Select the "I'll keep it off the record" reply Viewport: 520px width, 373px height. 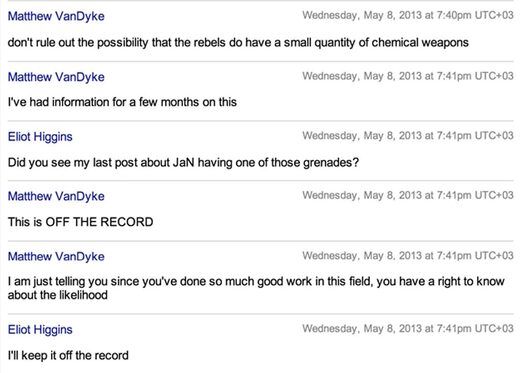(x=68, y=355)
